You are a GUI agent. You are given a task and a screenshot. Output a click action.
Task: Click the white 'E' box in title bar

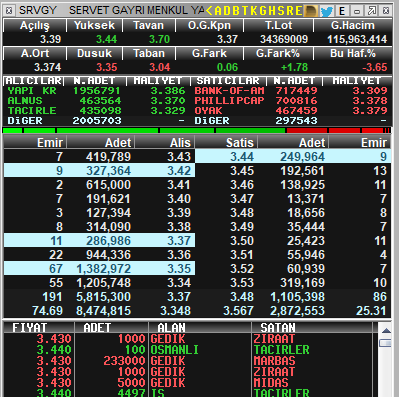(342, 11)
